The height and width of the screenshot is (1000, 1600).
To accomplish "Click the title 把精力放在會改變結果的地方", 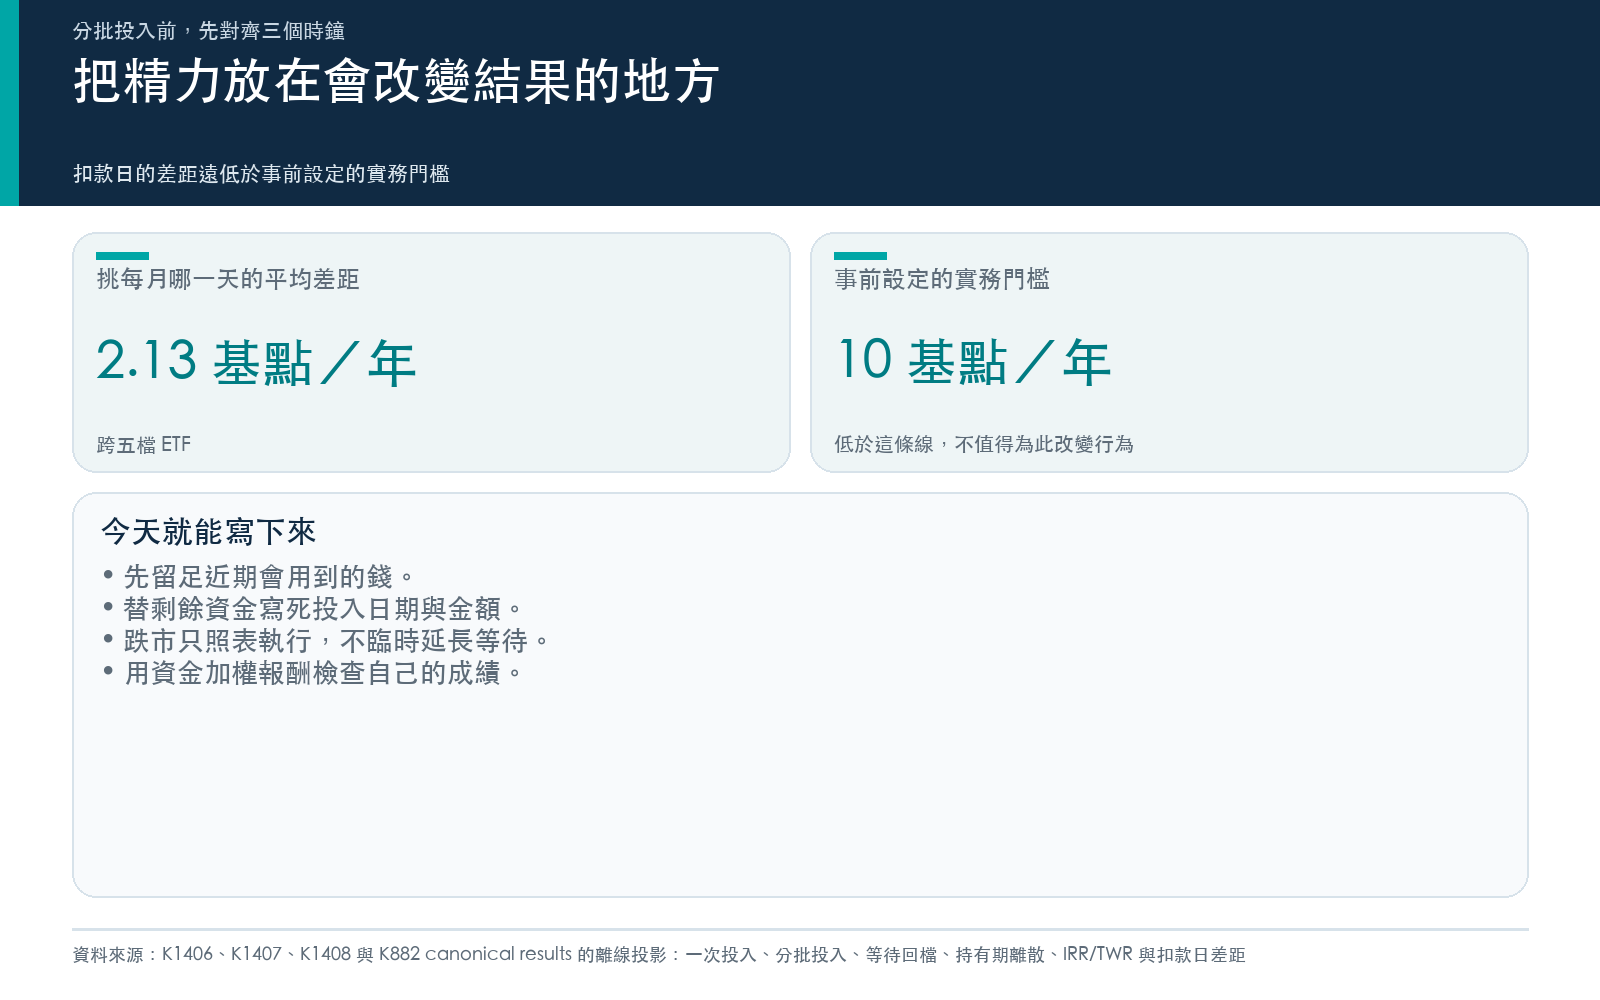I will click(x=397, y=81).
